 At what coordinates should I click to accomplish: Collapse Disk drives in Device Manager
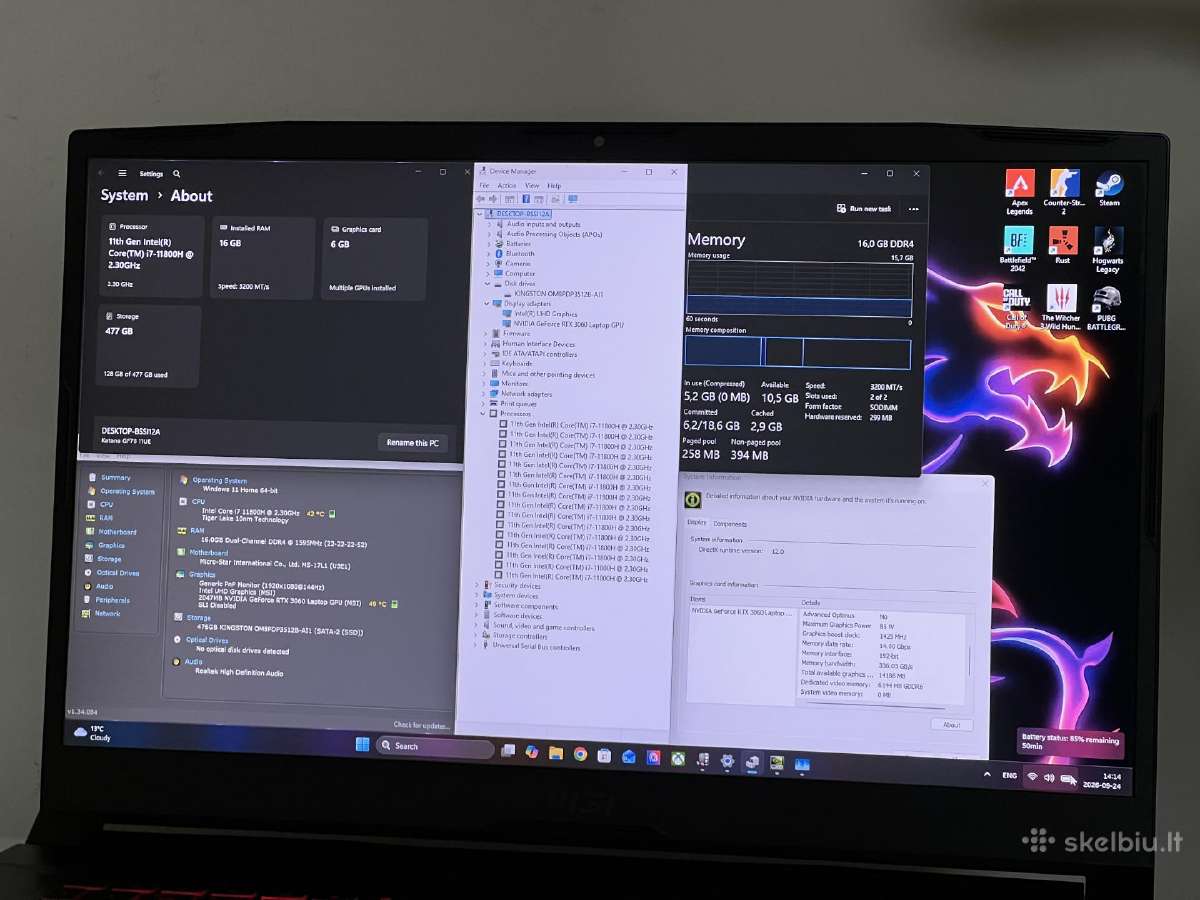point(488,284)
